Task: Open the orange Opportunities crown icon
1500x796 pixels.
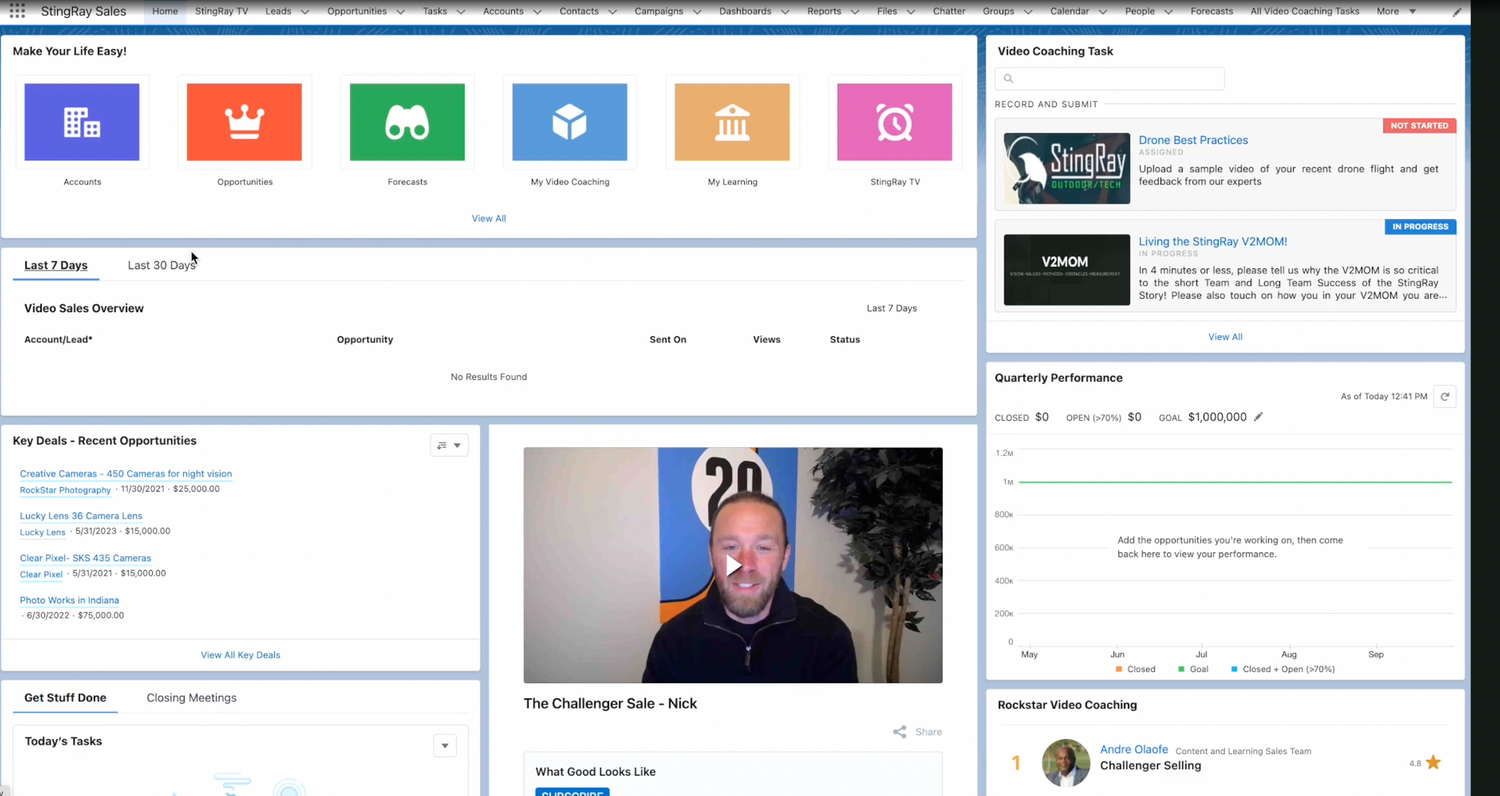Action: pos(244,122)
